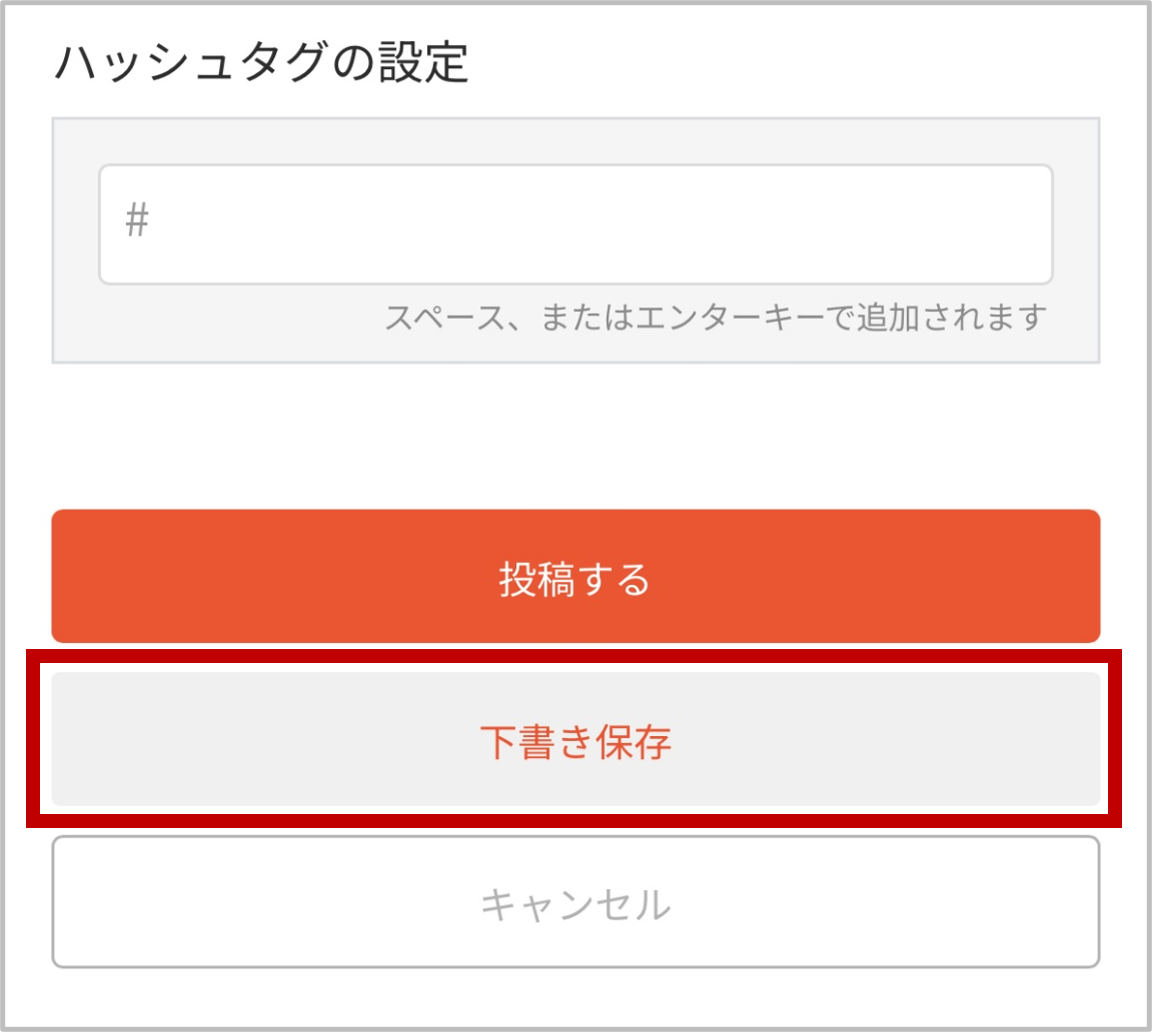Tap the 投稿する label text
This screenshot has height=1032, width=1152.
(575, 579)
